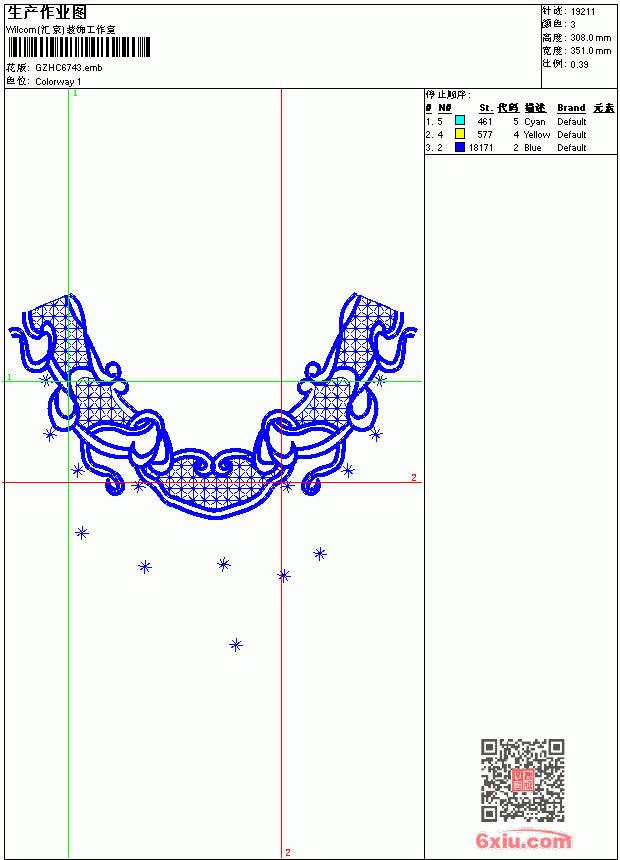This screenshot has height=860, width=620.
Task: Click the red marker 2 at right
Action: pyautogui.click(x=414, y=478)
